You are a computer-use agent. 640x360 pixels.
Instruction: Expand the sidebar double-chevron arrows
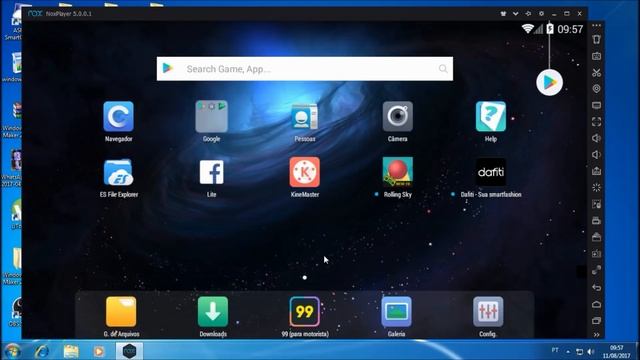pyautogui.click(x=596, y=335)
